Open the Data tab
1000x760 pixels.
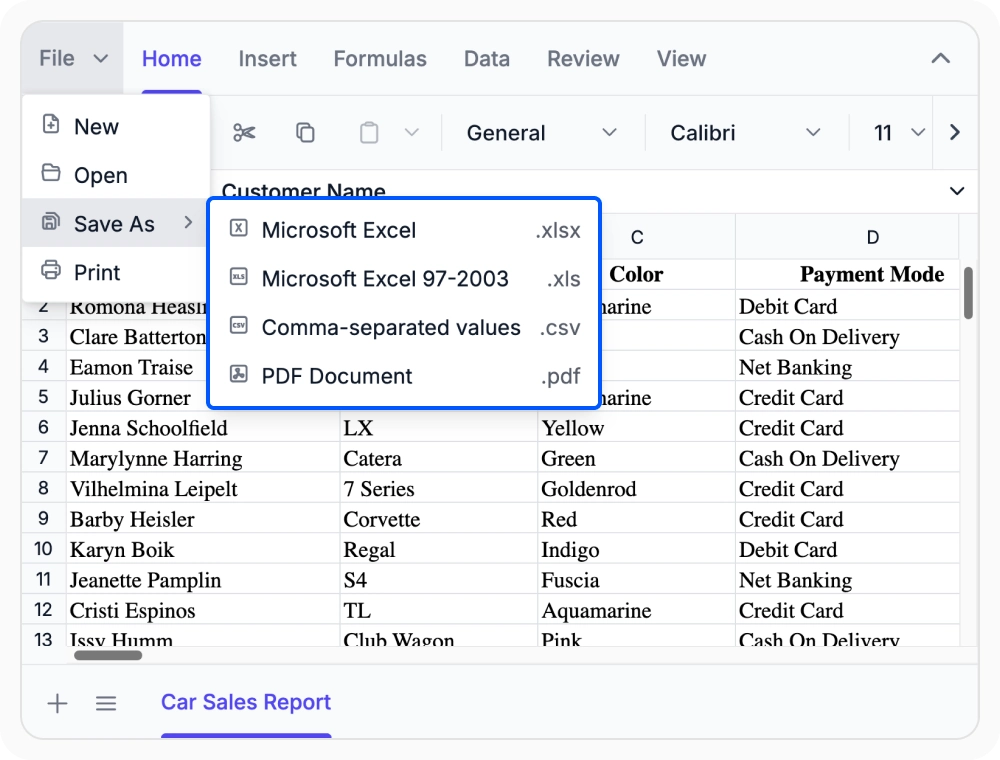coord(487,59)
